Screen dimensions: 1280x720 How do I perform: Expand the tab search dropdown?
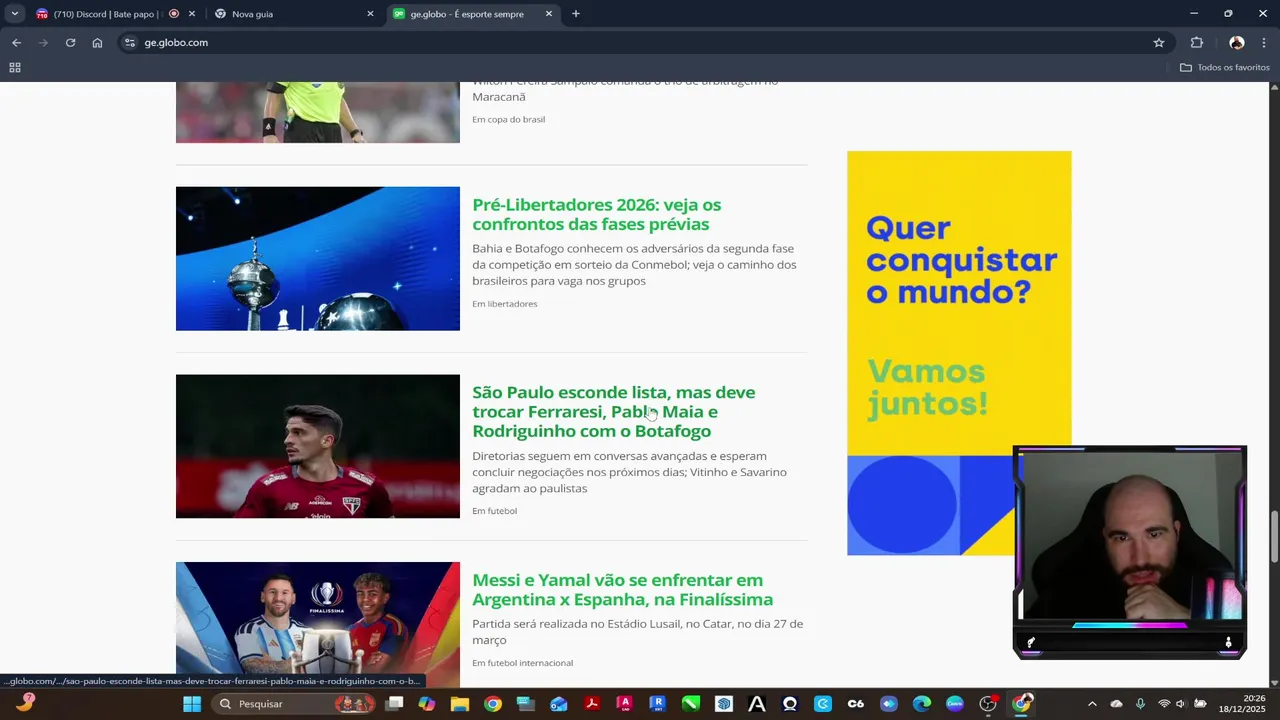pos(14,14)
